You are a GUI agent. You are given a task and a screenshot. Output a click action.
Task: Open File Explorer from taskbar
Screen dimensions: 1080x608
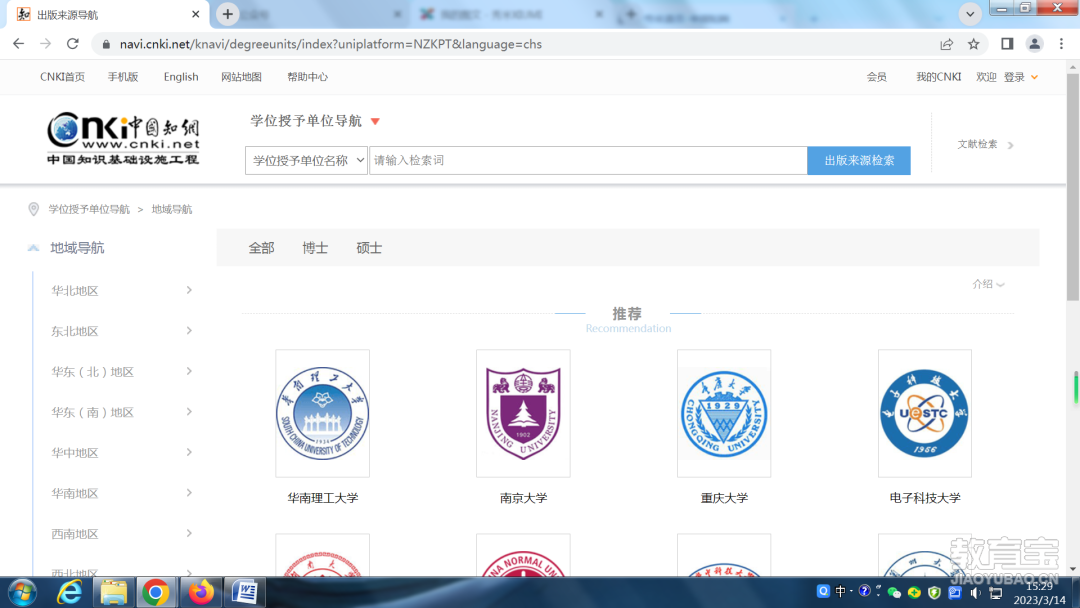pyautogui.click(x=114, y=592)
